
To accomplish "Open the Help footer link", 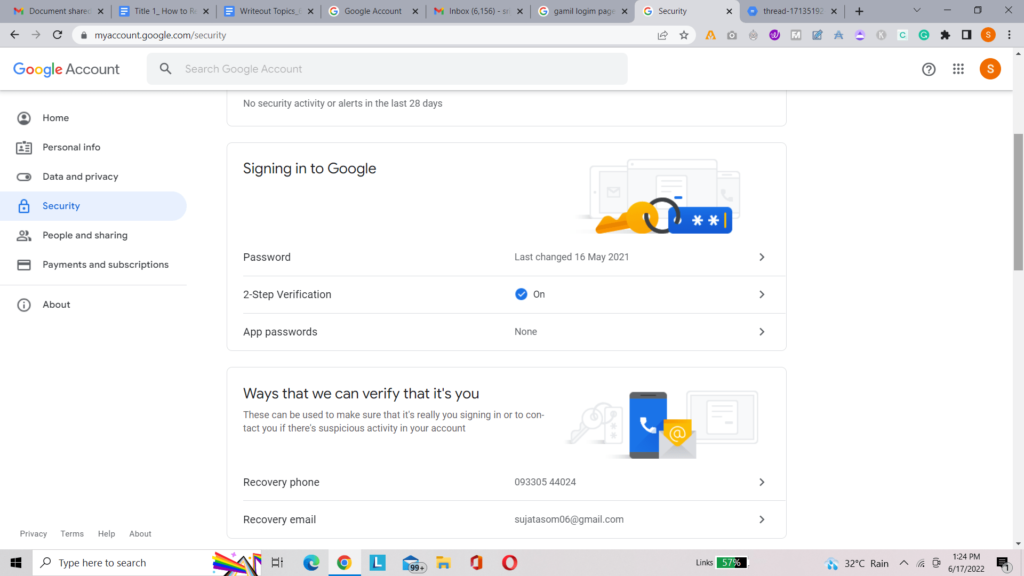I will click(106, 534).
